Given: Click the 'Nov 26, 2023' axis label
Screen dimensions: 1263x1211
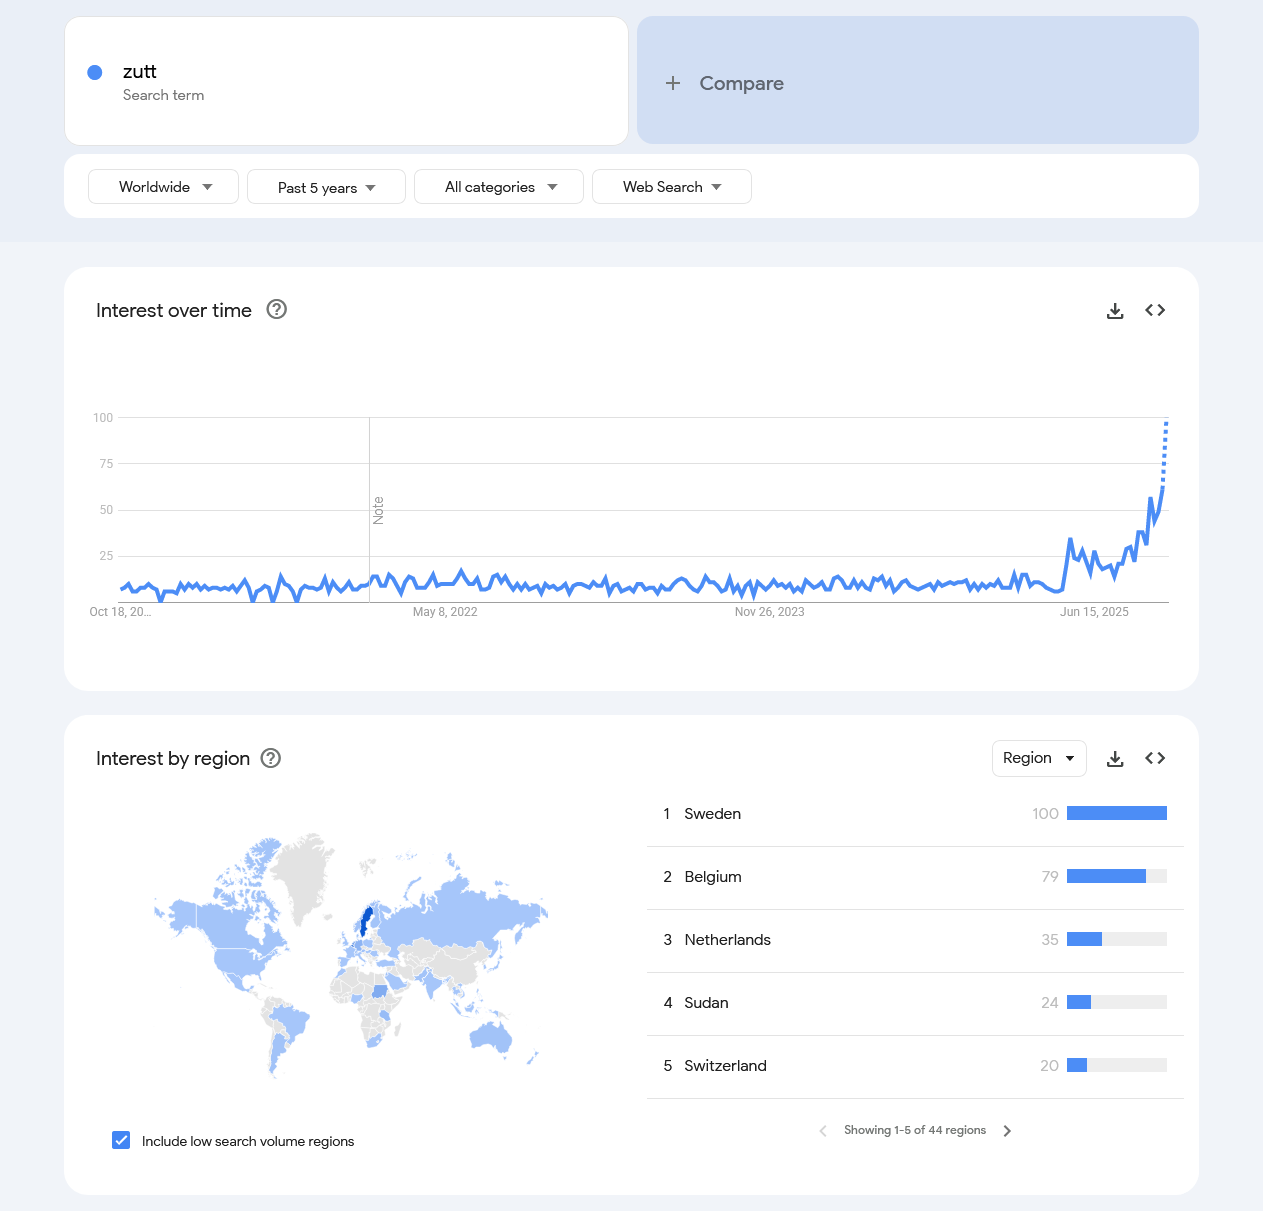Looking at the screenshot, I should click(769, 612).
